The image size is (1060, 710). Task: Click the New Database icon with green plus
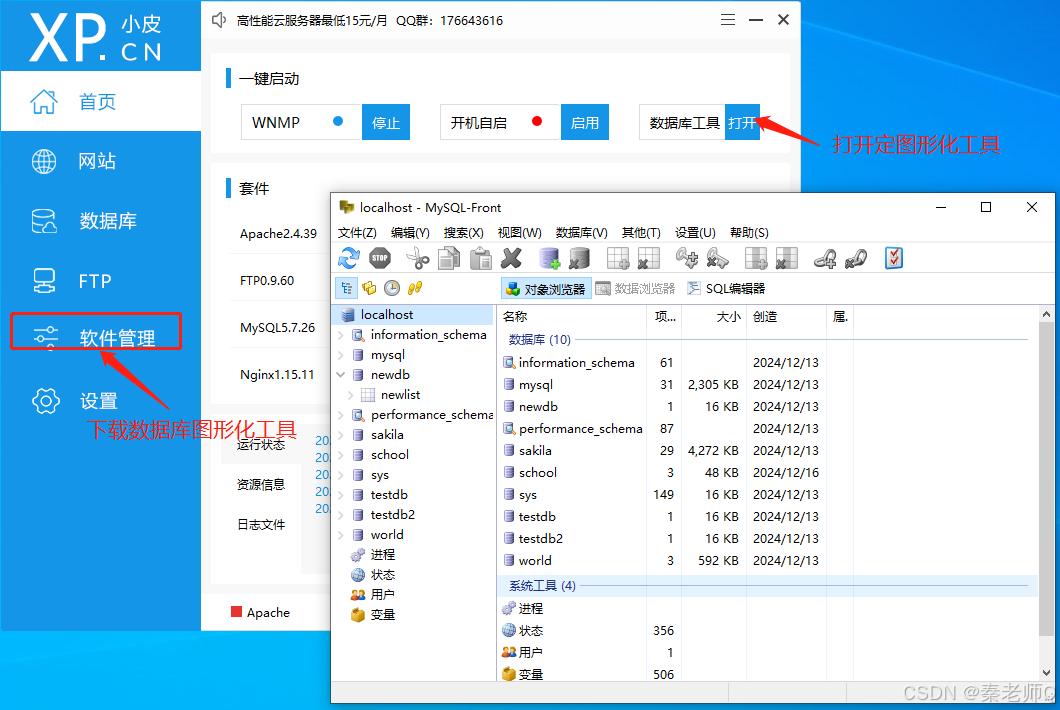coord(549,258)
